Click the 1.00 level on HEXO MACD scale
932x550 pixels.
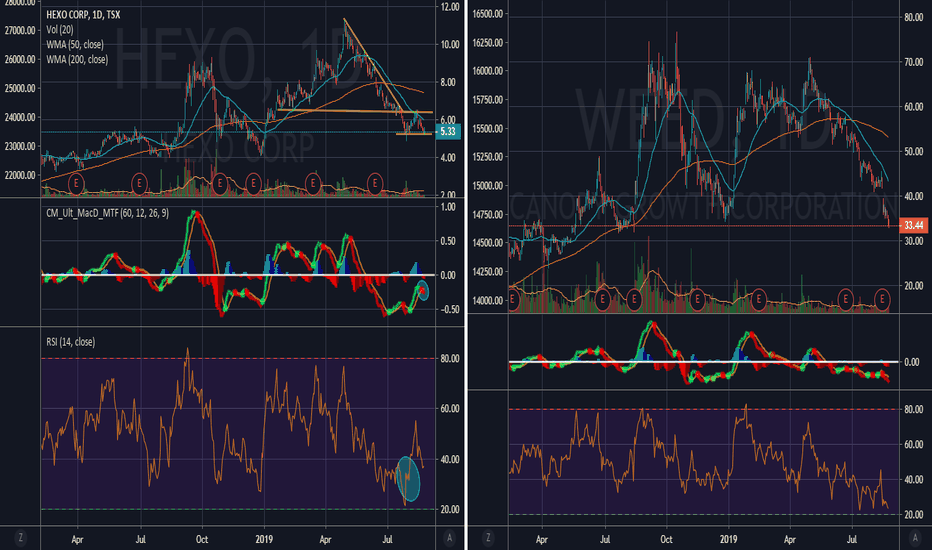tap(450, 207)
